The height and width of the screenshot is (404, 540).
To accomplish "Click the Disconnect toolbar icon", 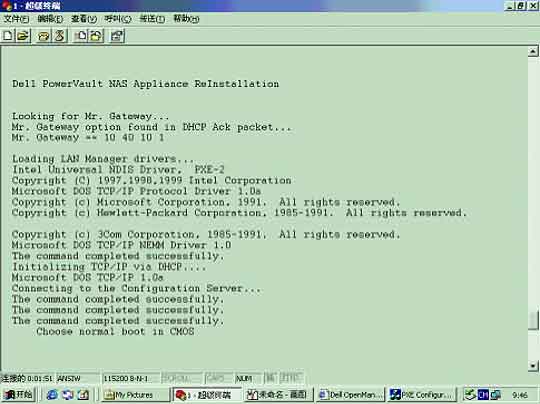I will point(59,35).
